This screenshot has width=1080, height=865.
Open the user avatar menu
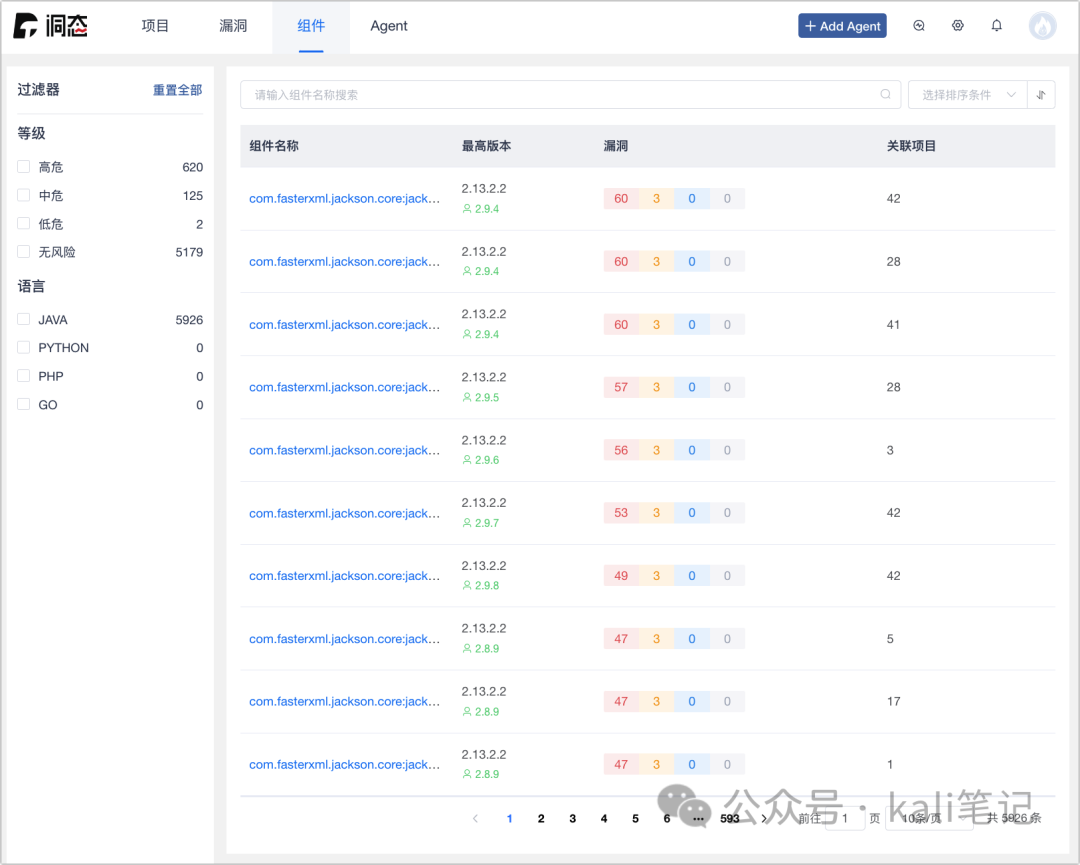(x=1042, y=26)
